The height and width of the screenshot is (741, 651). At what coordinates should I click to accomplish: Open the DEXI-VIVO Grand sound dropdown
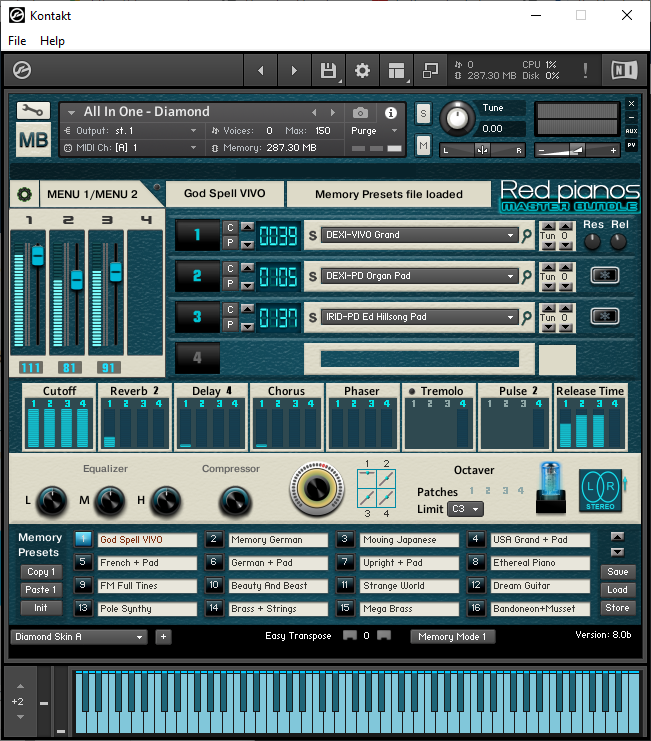(420, 235)
